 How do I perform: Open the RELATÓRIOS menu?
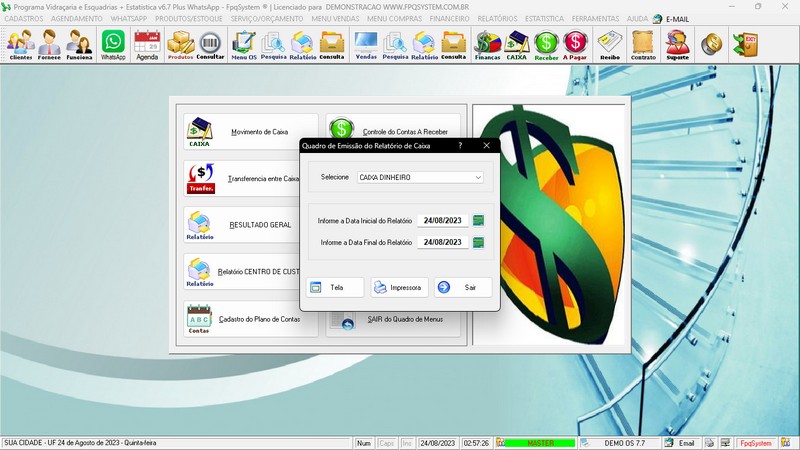(497, 19)
